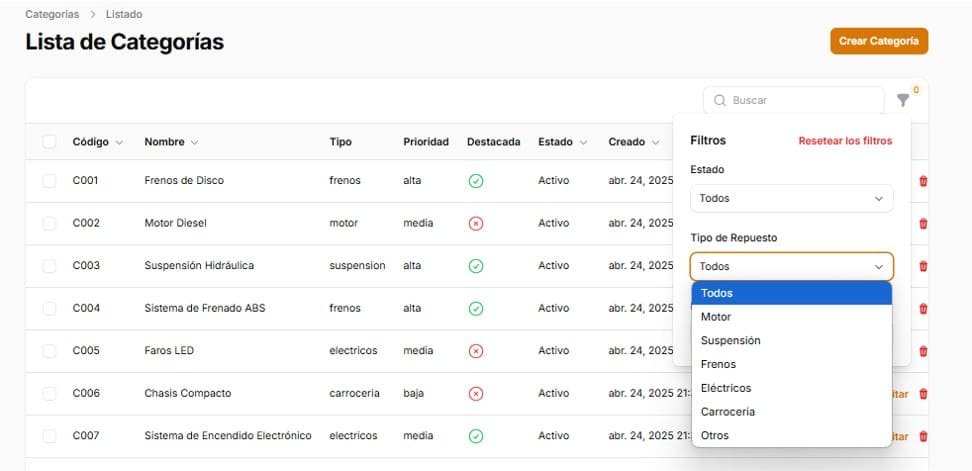This screenshot has height=471, width=972.
Task: Check the box for row C003
Action: click(x=49, y=266)
